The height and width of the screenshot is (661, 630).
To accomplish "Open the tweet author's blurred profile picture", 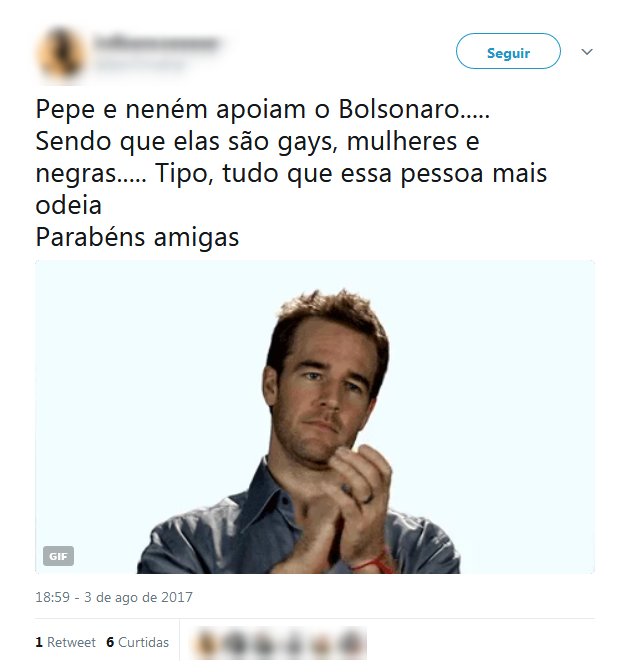I will click(60, 54).
